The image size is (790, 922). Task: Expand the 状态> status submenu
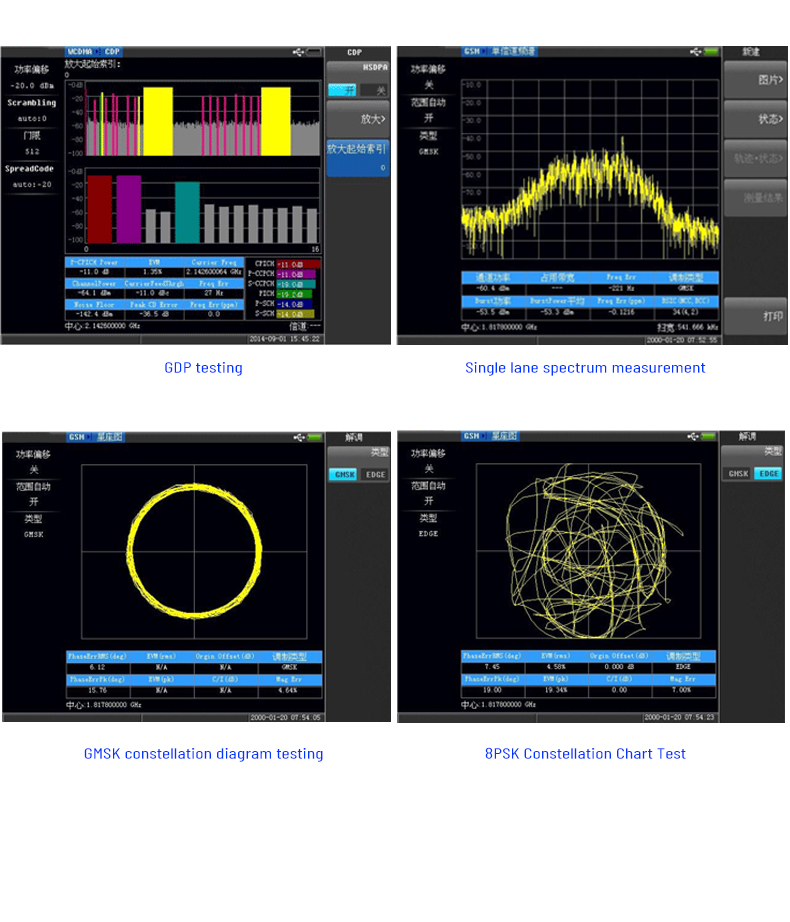point(755,119)
